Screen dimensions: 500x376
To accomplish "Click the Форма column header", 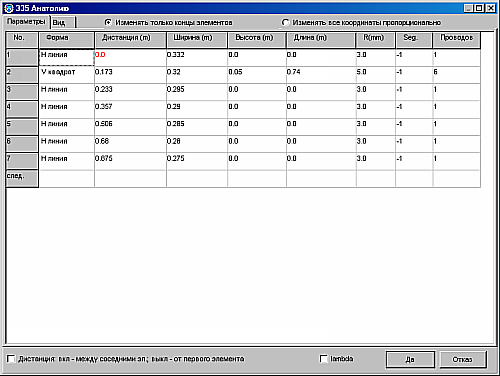I will pyautogui.click(x=66, y=40).
